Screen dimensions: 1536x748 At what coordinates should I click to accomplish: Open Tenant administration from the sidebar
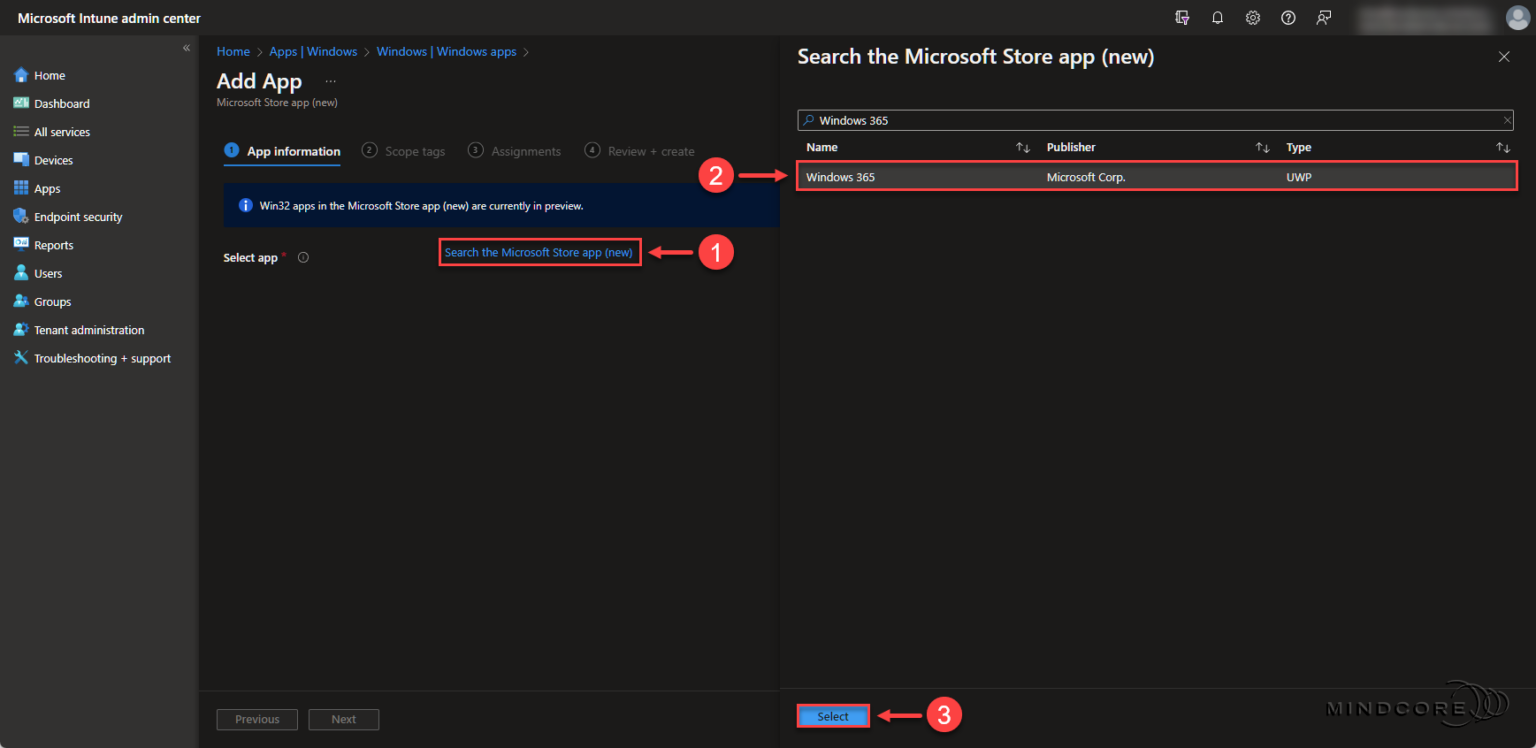tap(87, 329)
